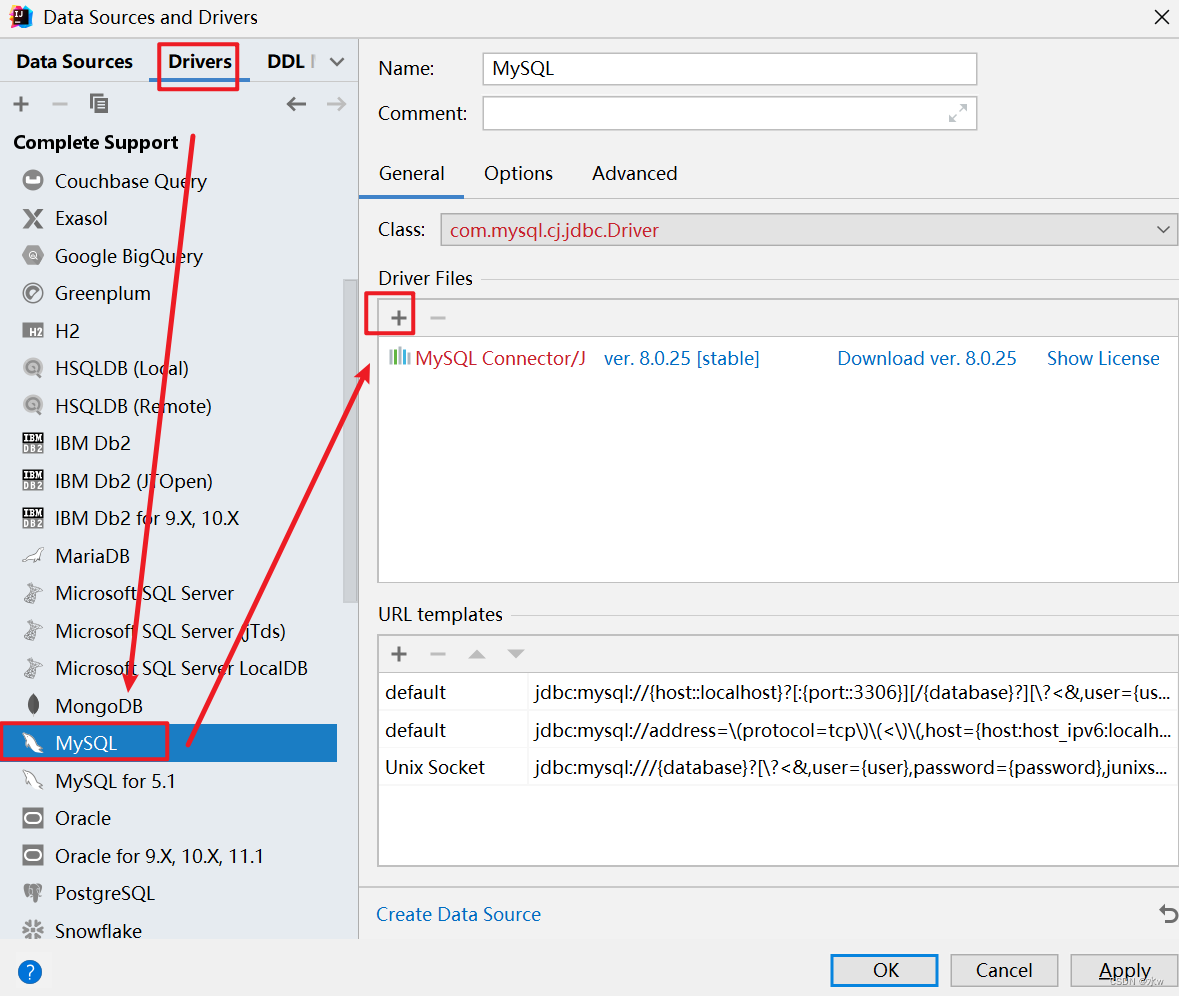Click the Apply button
1179x996 pixels.
click(1124, 970)
